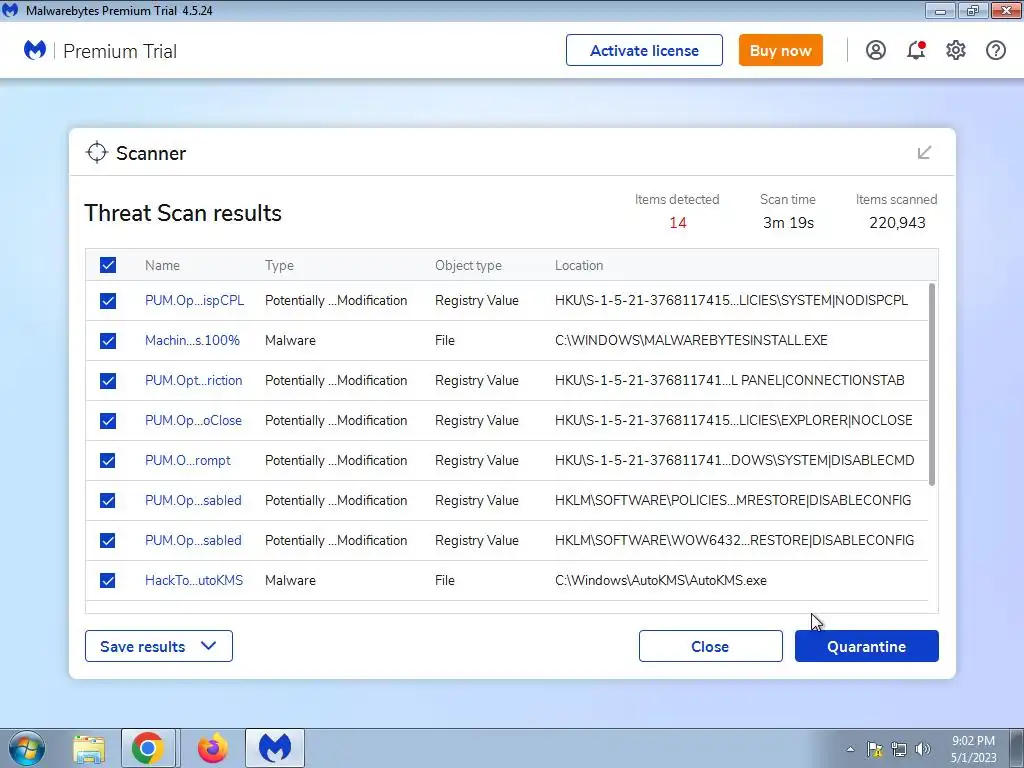Open the Windows Start button
This screenshot has width=1024, height=768.
tap(27, 748)
